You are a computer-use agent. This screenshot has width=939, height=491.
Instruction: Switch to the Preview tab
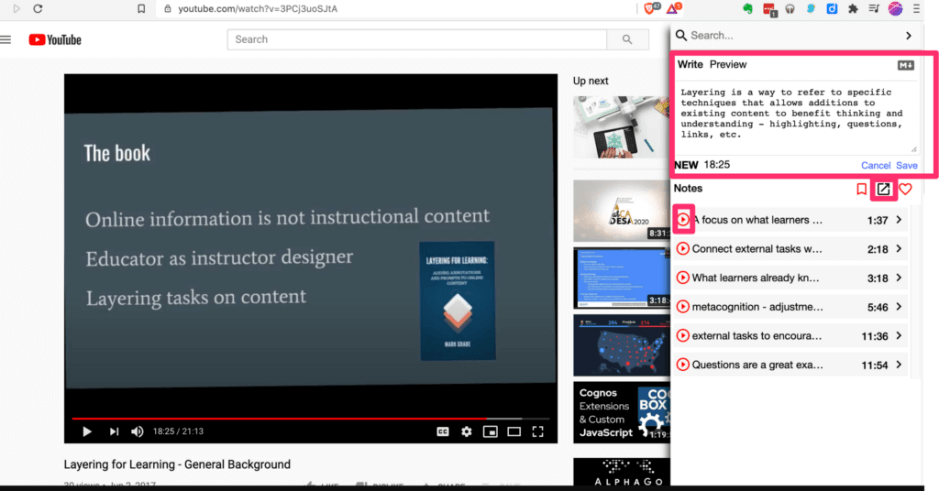728,65
